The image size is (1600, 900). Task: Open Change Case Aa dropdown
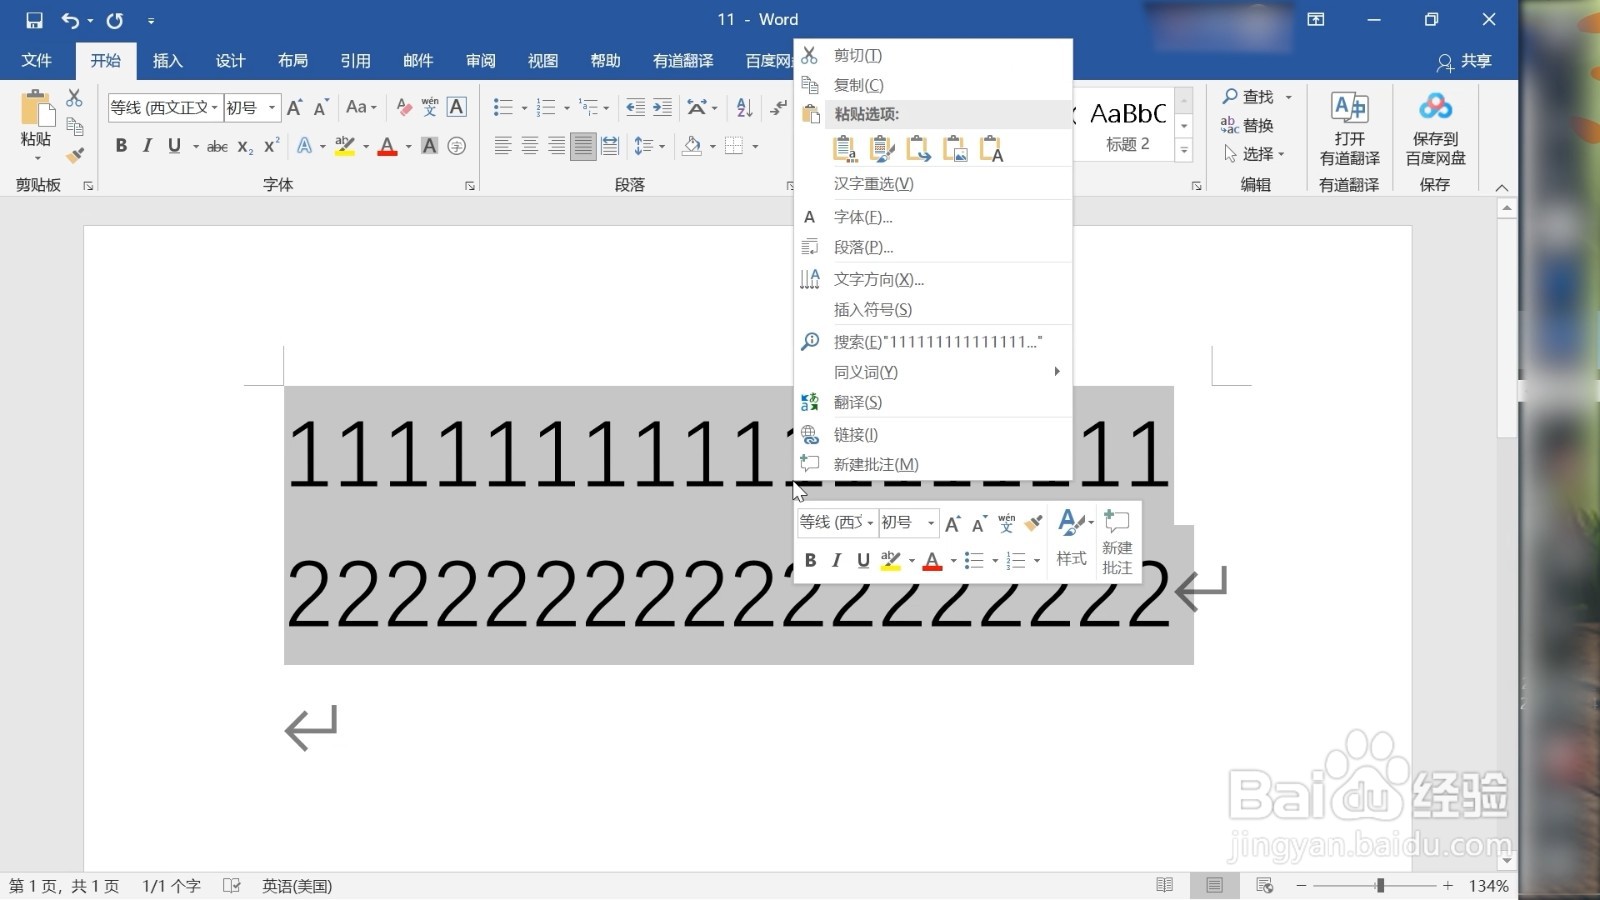[361, 107]
